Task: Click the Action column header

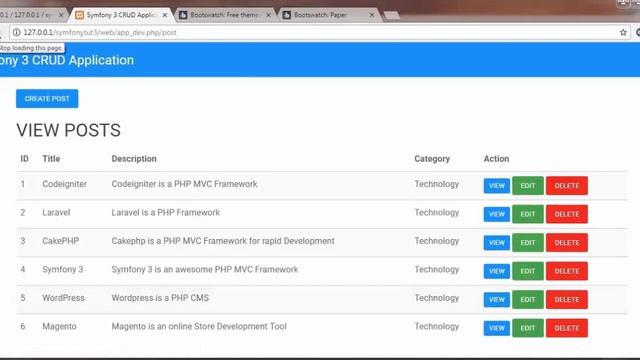Action: pyautogui.click(x=496, y=159)
